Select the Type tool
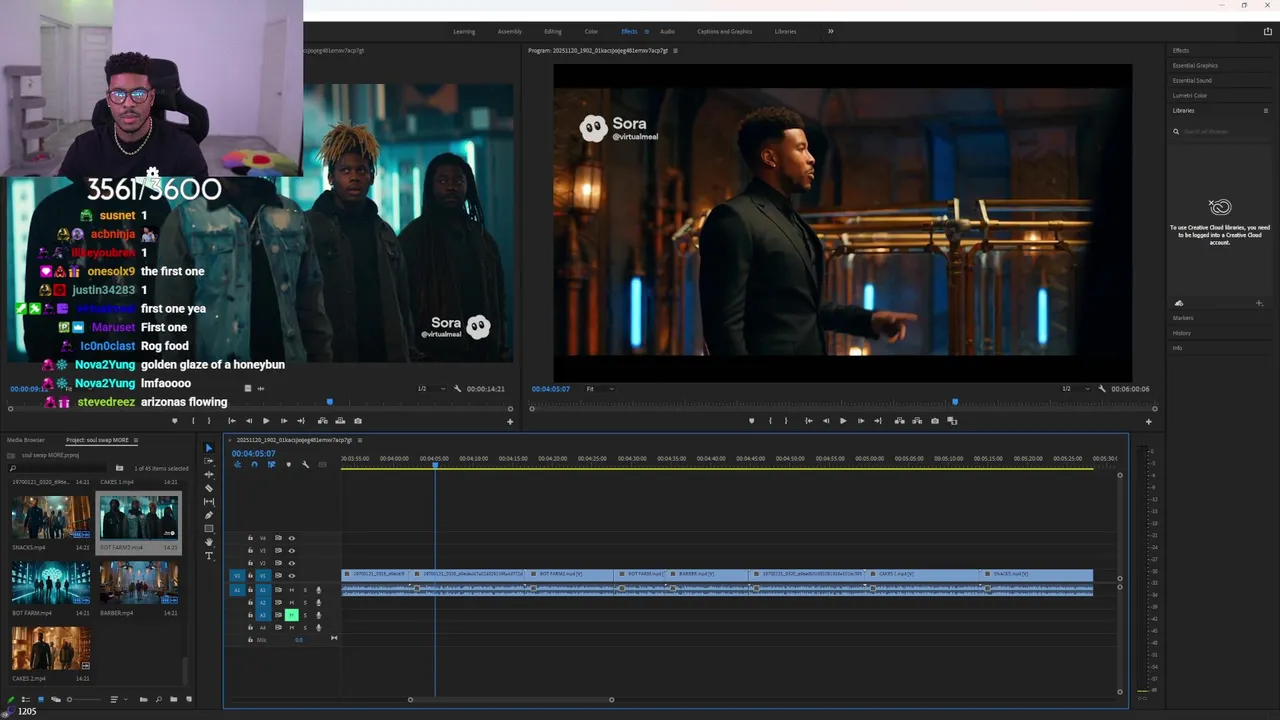This screenshot has height=720, width=1280. point(209,556)
